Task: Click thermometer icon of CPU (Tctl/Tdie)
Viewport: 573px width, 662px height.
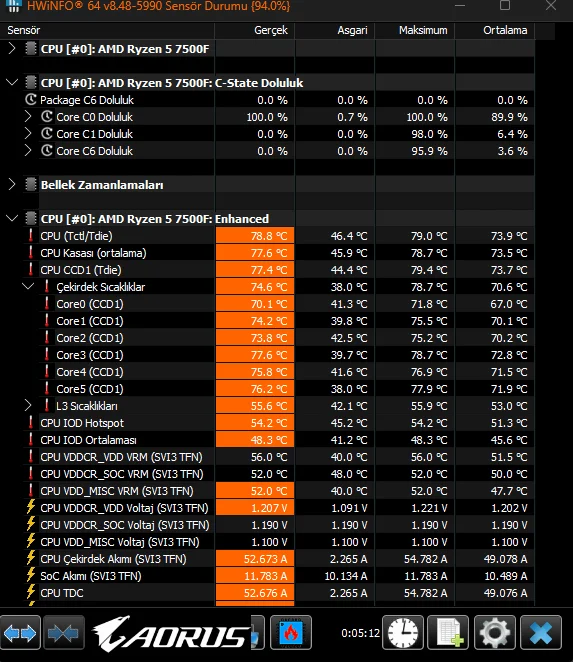Action: [x=31, y=236]
